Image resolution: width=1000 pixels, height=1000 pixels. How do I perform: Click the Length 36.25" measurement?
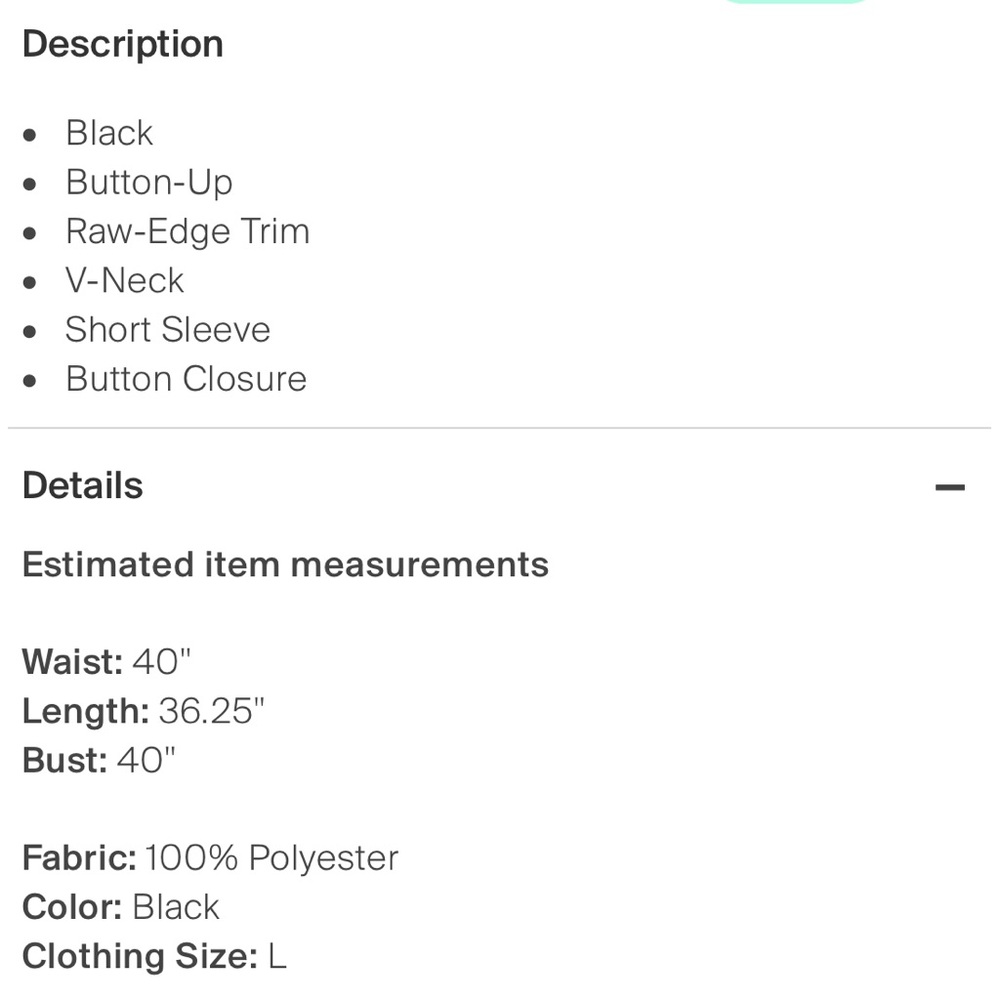click(143, 711)
